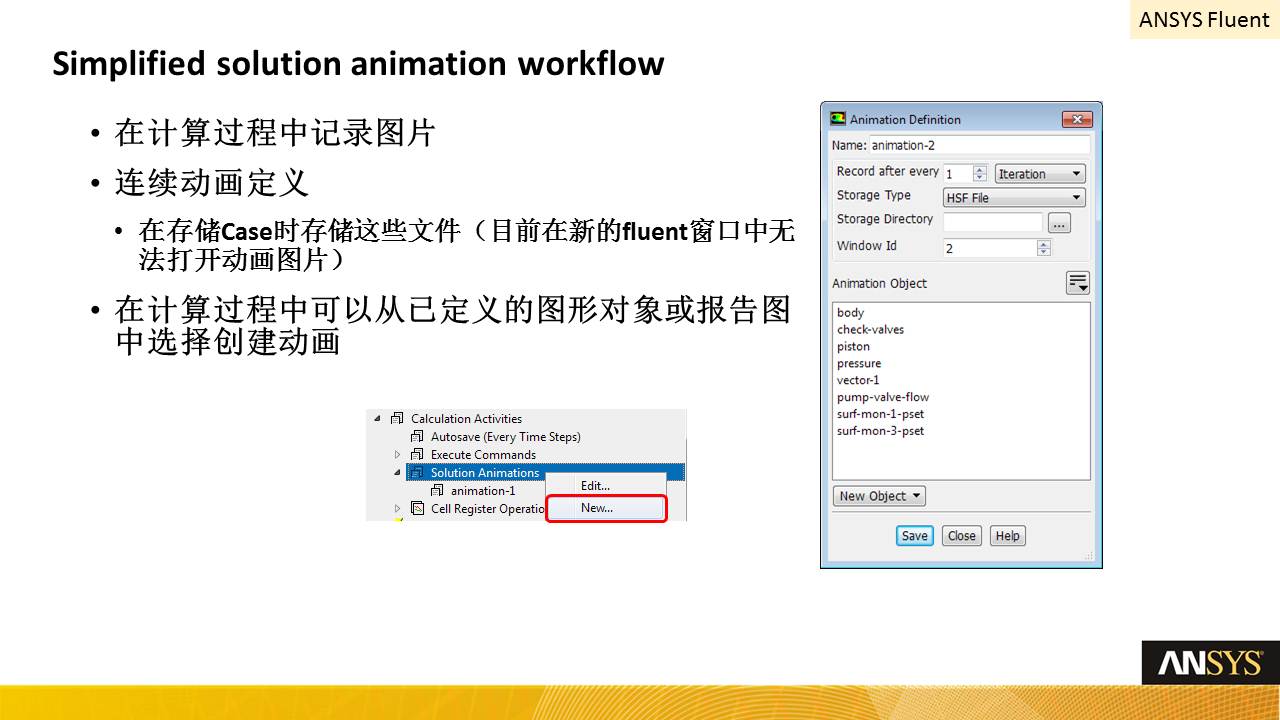
Task: Select the Cell Register Operations tree item
Action: coord(487,509)
